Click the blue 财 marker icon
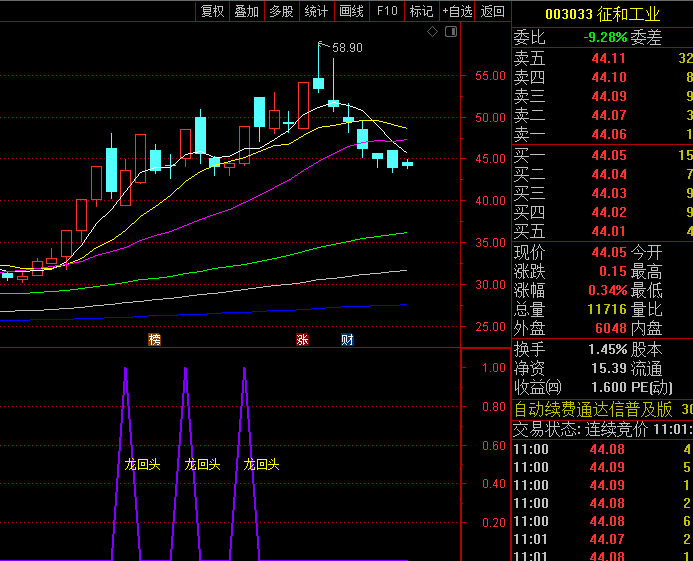The height and width of the screenshot is (561, 693). [346, 340]
